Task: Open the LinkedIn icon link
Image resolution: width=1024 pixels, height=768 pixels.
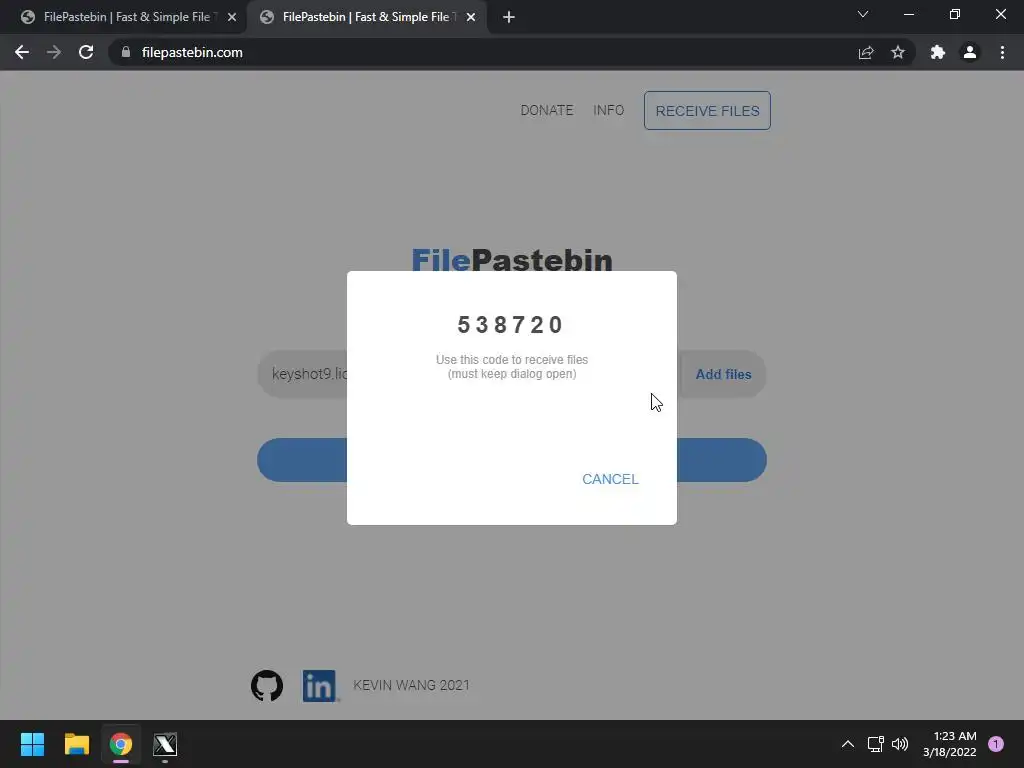Action: coord(319,686)
